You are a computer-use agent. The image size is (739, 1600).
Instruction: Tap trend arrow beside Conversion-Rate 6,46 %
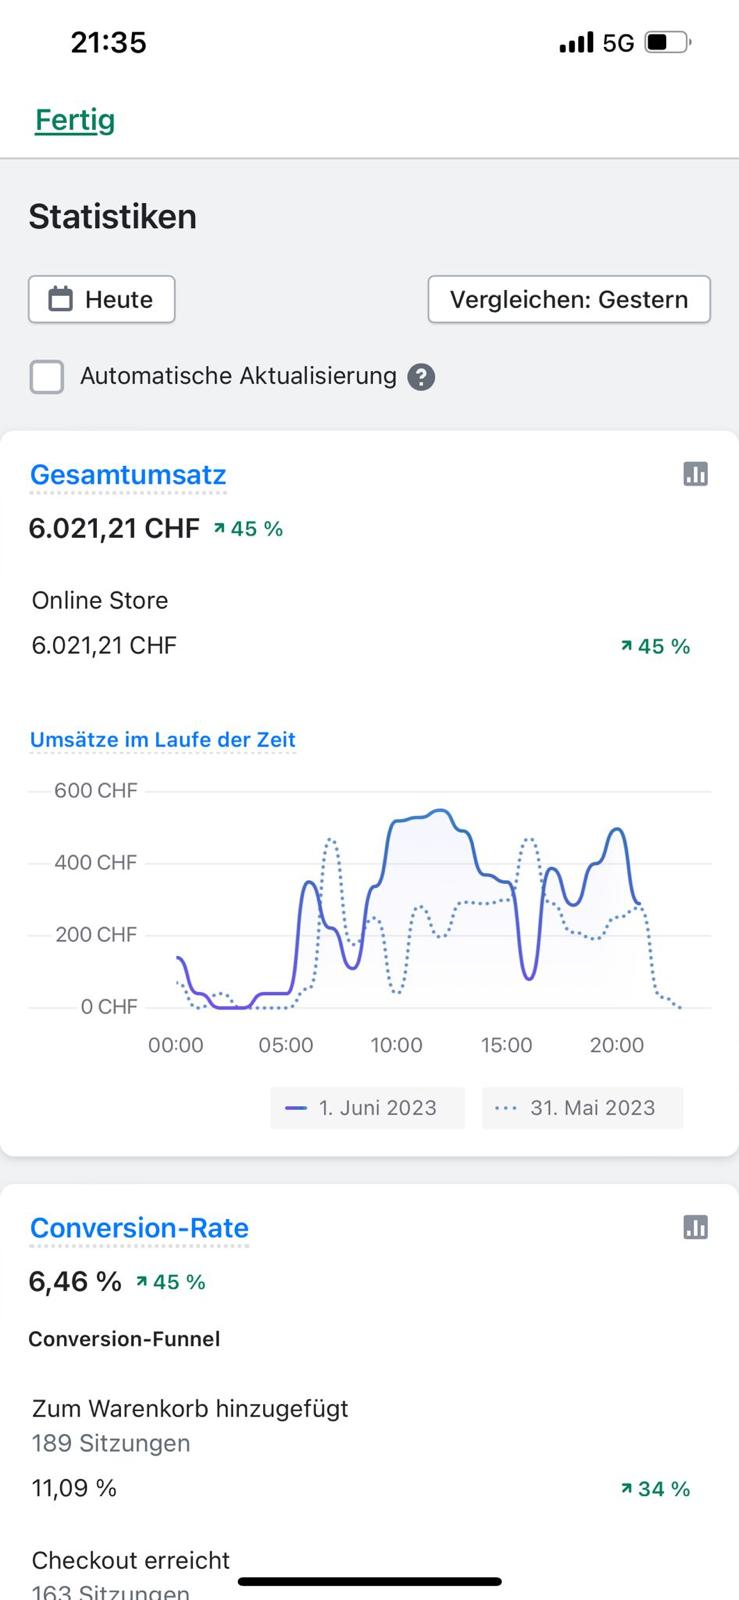(142, 1281)
